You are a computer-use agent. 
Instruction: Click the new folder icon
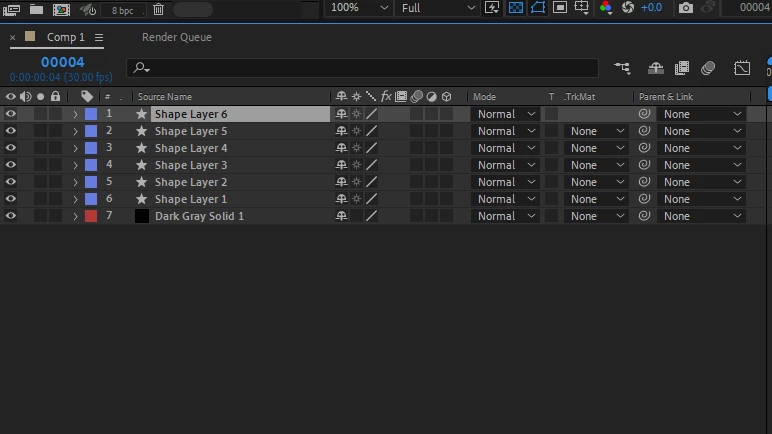coord(36,9)
